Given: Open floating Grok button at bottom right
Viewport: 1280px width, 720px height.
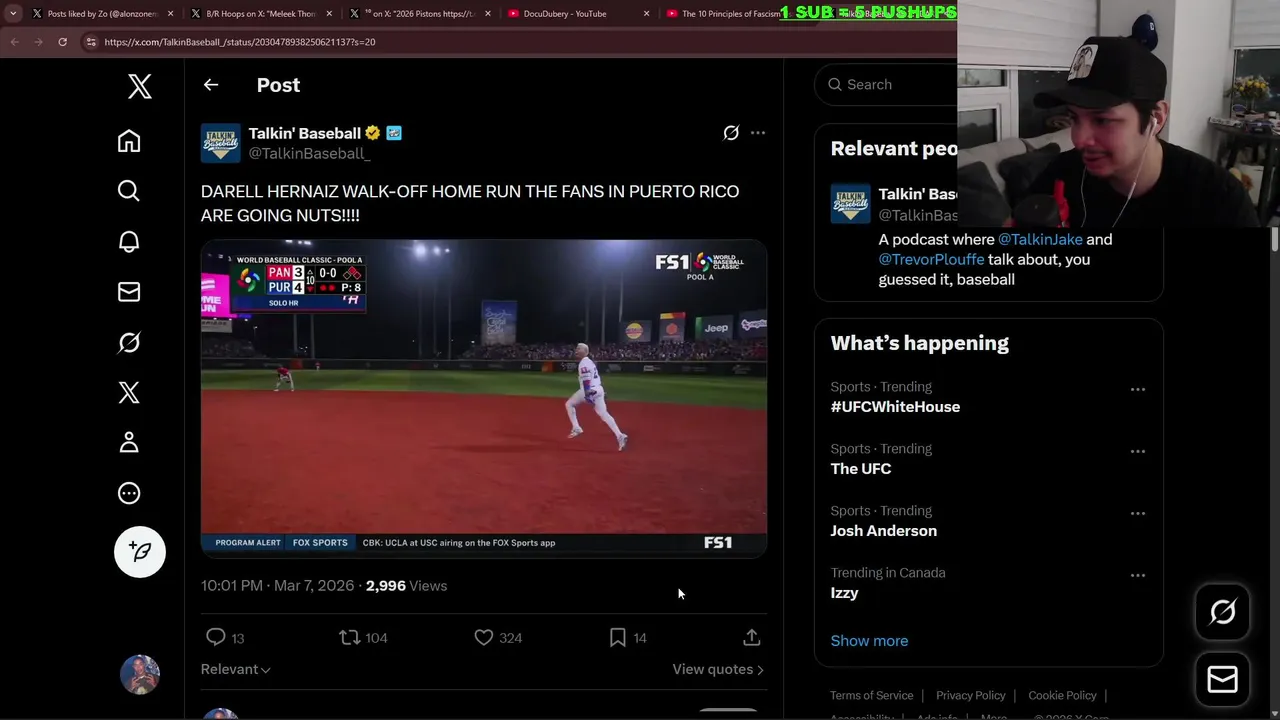Looking at the screenshot, I should tap(1222, 612).
